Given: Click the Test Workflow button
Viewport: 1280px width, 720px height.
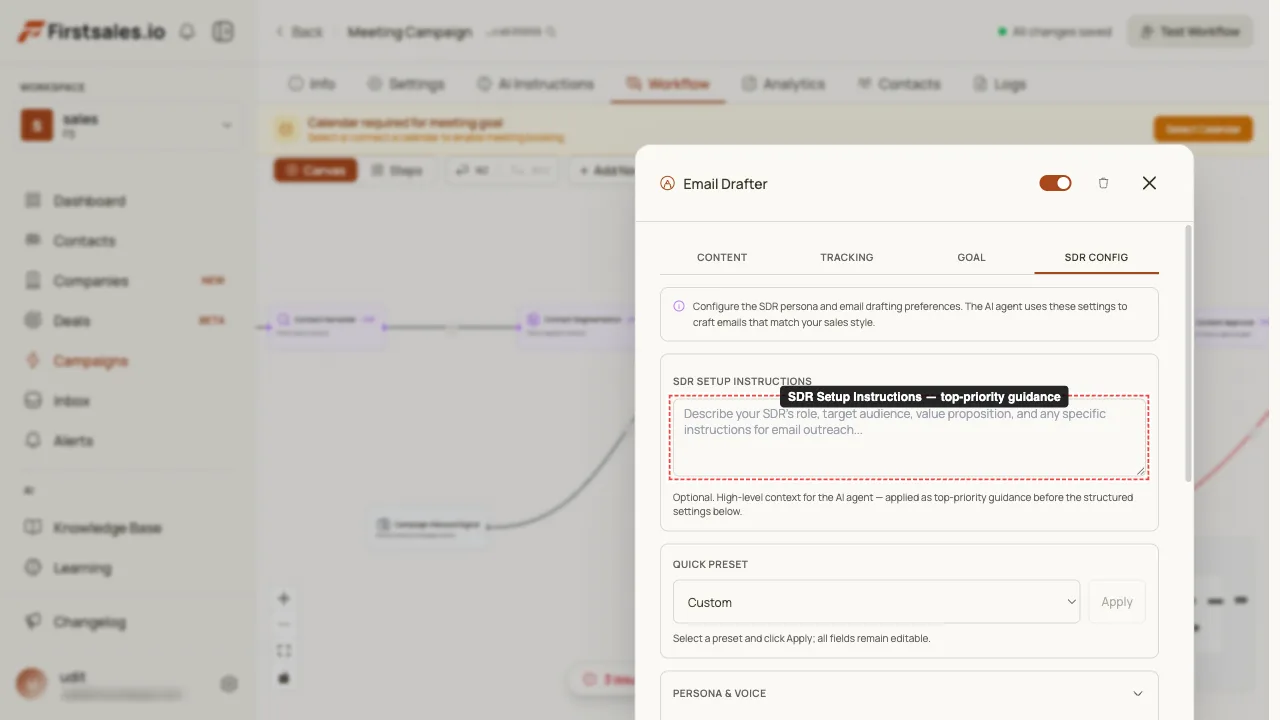Looking at the screenshot, I should 1190,31.
